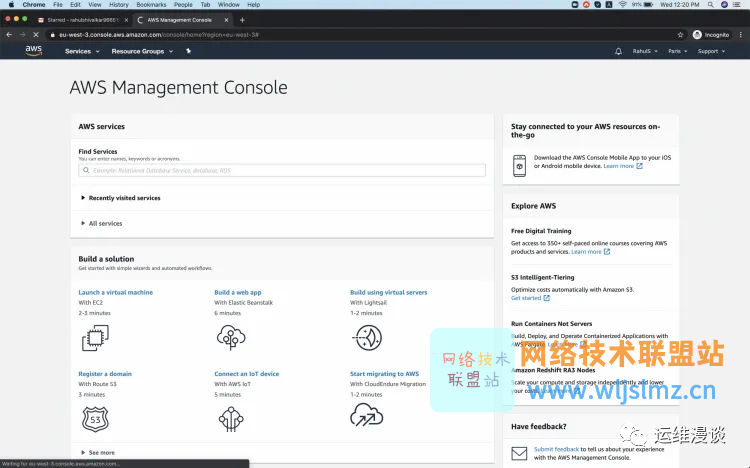Click the address bar lock icon
Screen dimensions: 750x468
53,34
